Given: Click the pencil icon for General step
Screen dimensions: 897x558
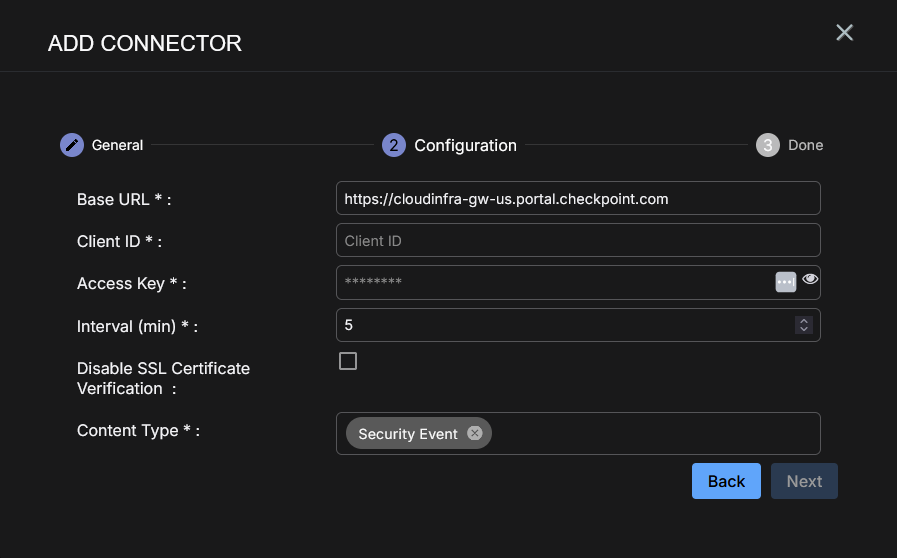Looking at the screenshot, I should (71, 145).
